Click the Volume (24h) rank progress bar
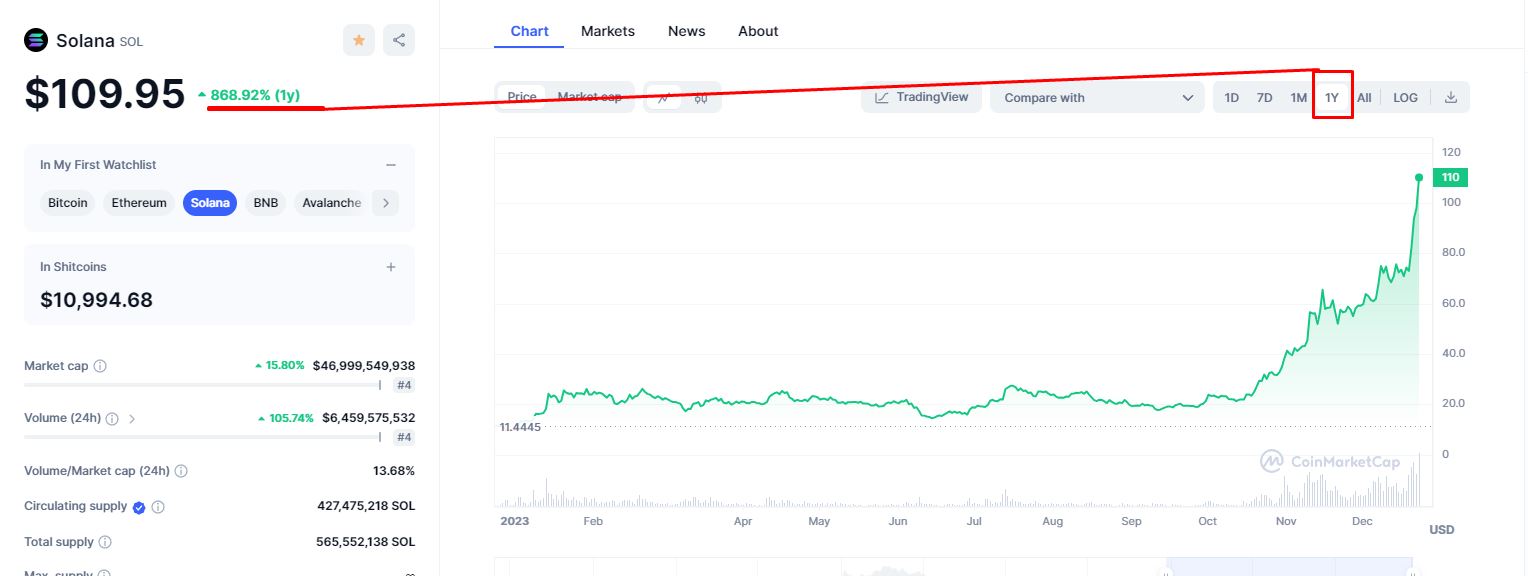Viewport: 1528px width, 576px height. tap(202, 437)
